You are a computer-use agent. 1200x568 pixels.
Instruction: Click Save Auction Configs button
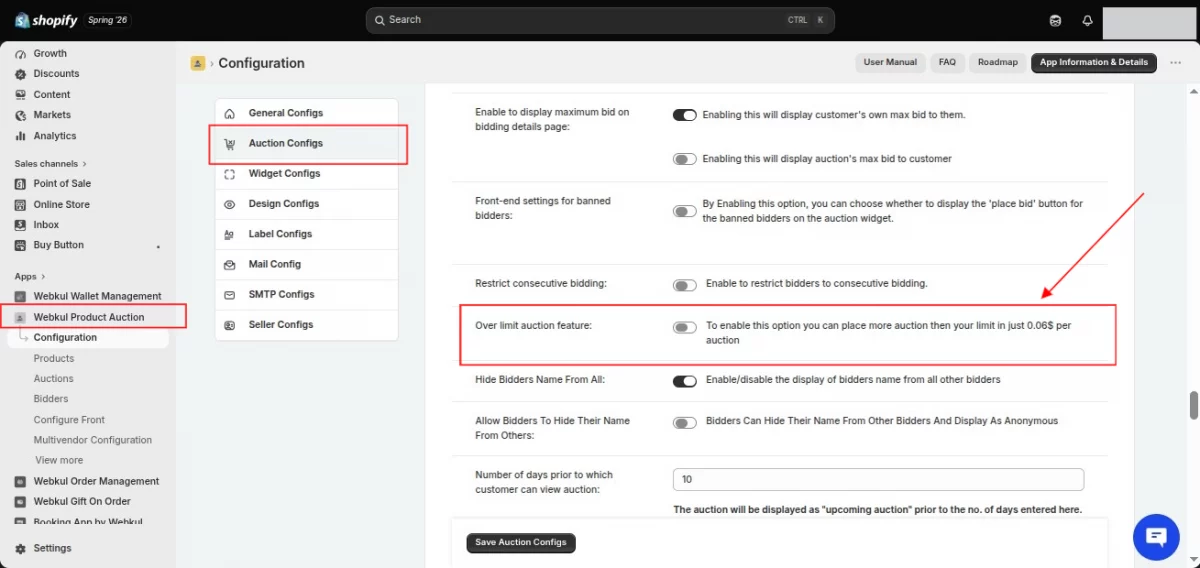point(521,543)
